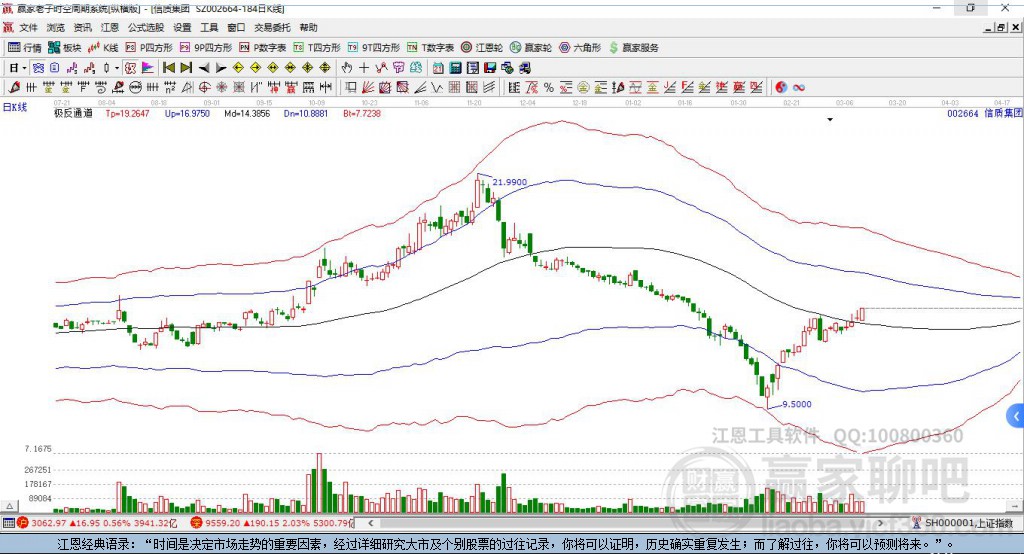Click the grid table icon at status bar left
The image size is (1024, 554).
point(8,523)
